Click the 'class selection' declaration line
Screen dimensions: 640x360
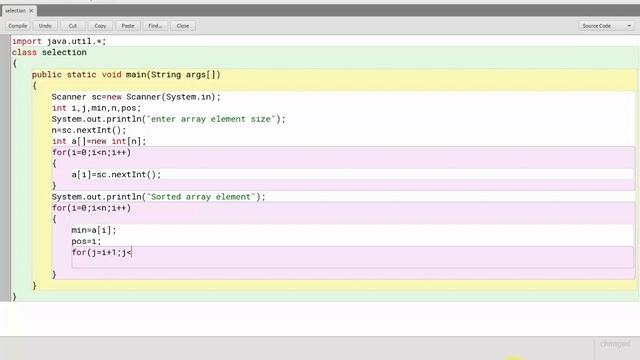point(49,52)
